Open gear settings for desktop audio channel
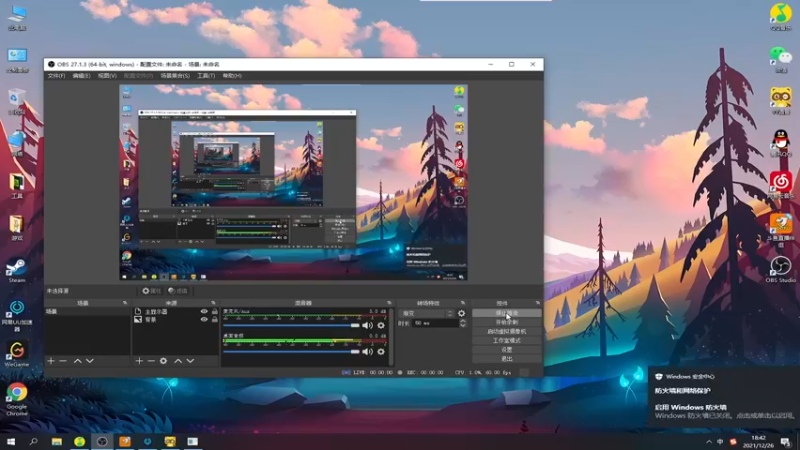800x450 pixels. 381,352
